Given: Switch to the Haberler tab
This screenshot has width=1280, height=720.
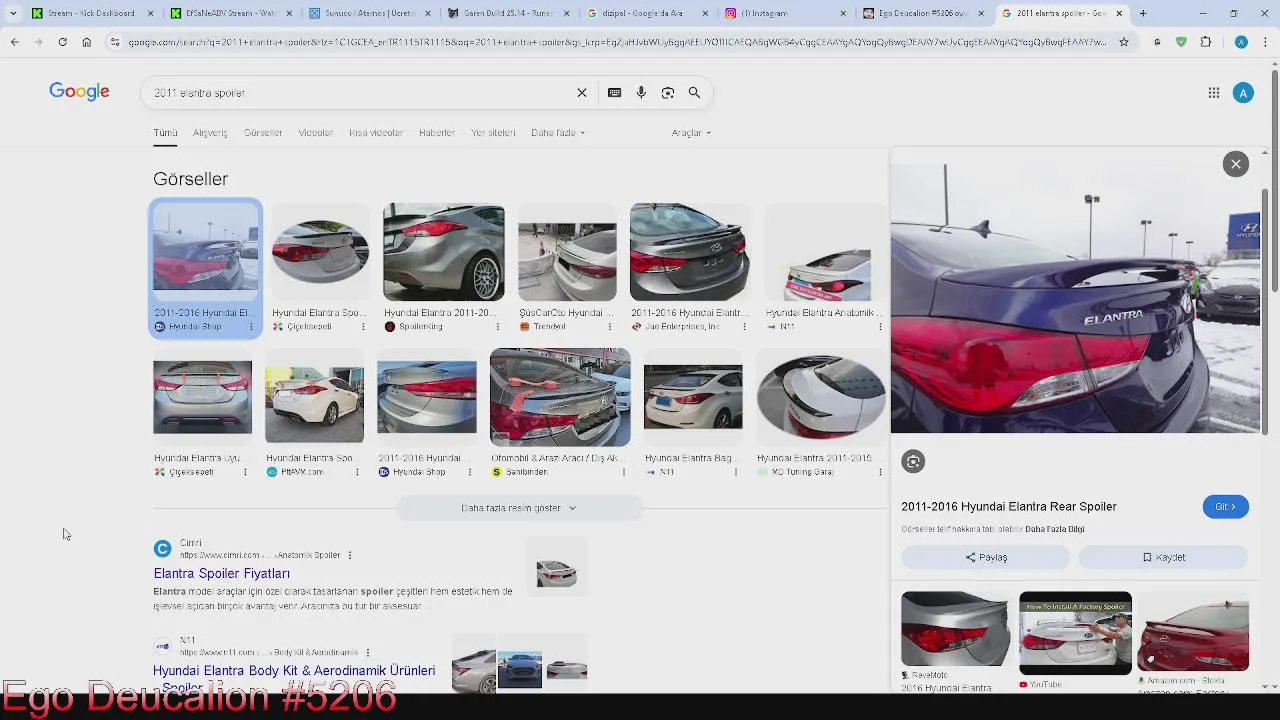Looking at the screenshot, I should click(437, 132).
